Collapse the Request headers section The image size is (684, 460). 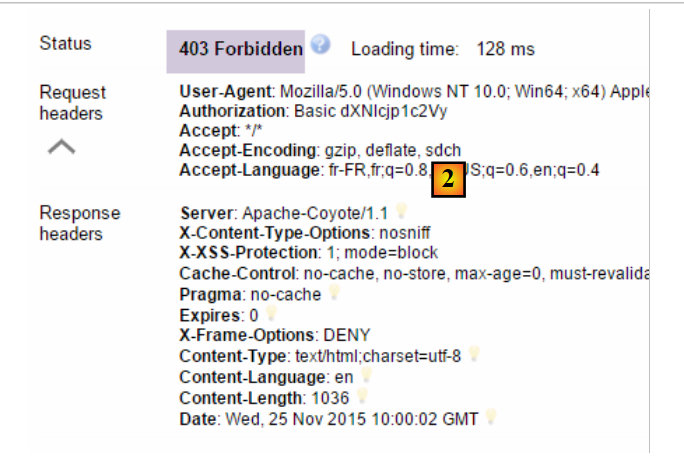[62, 147]
